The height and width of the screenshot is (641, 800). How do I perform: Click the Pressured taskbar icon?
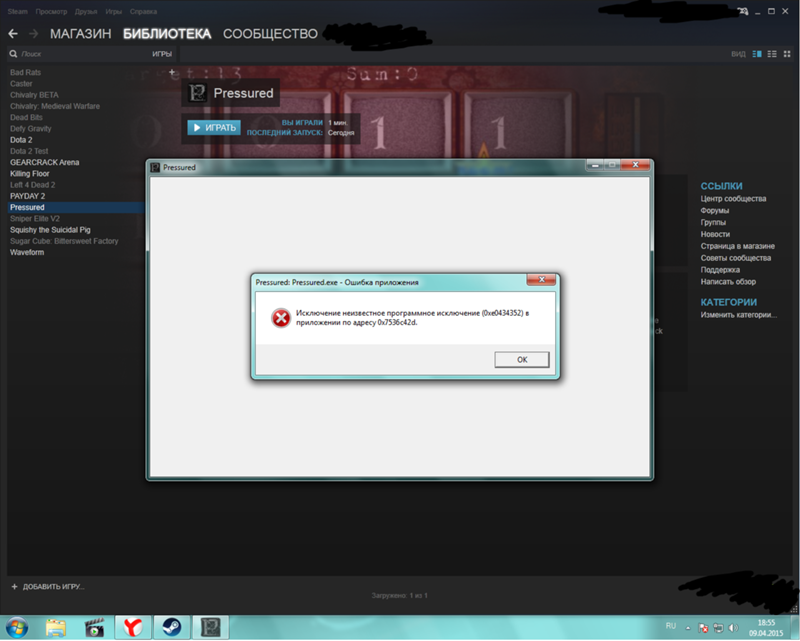(x=210, y=627)
